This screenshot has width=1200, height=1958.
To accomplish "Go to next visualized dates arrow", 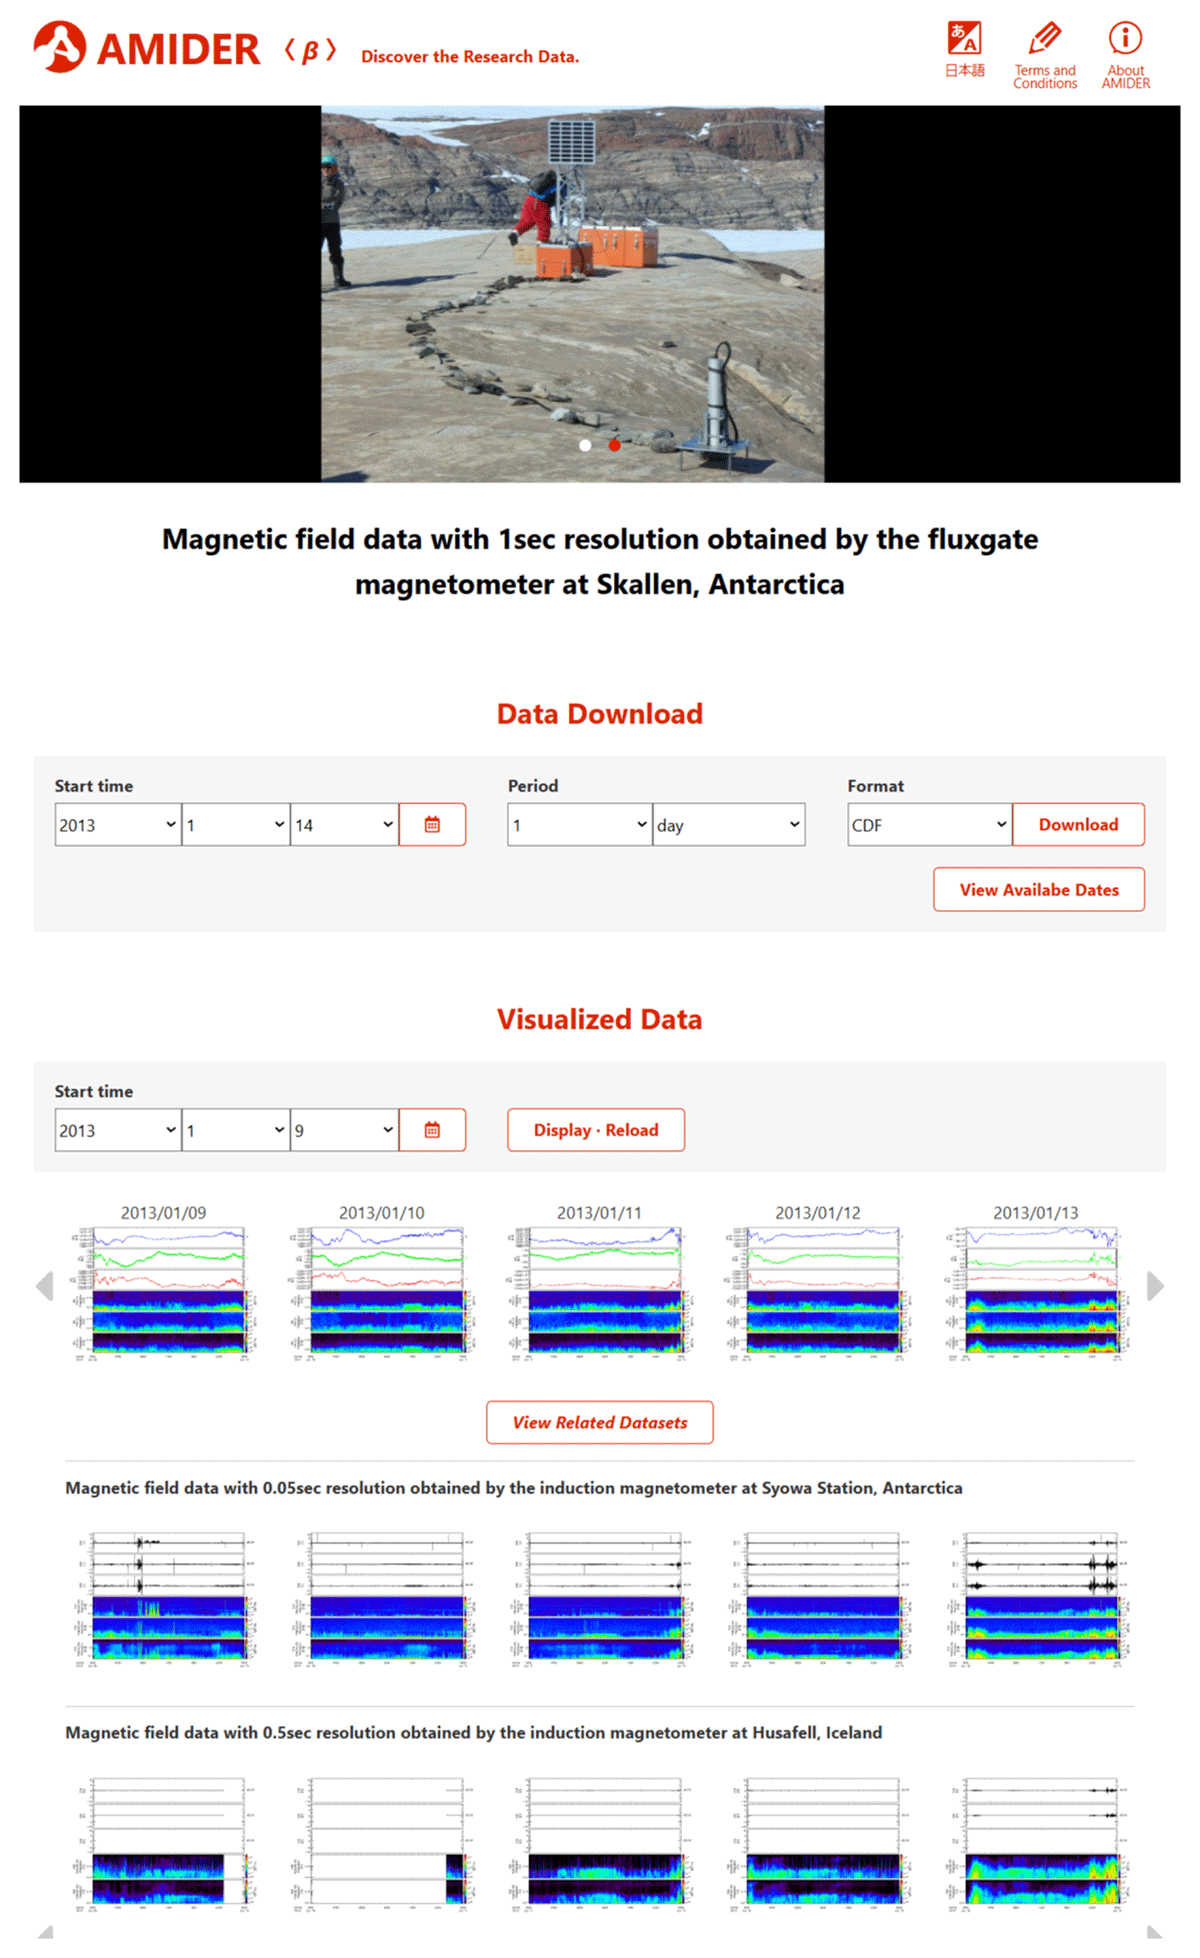I will point(1155,1286).
